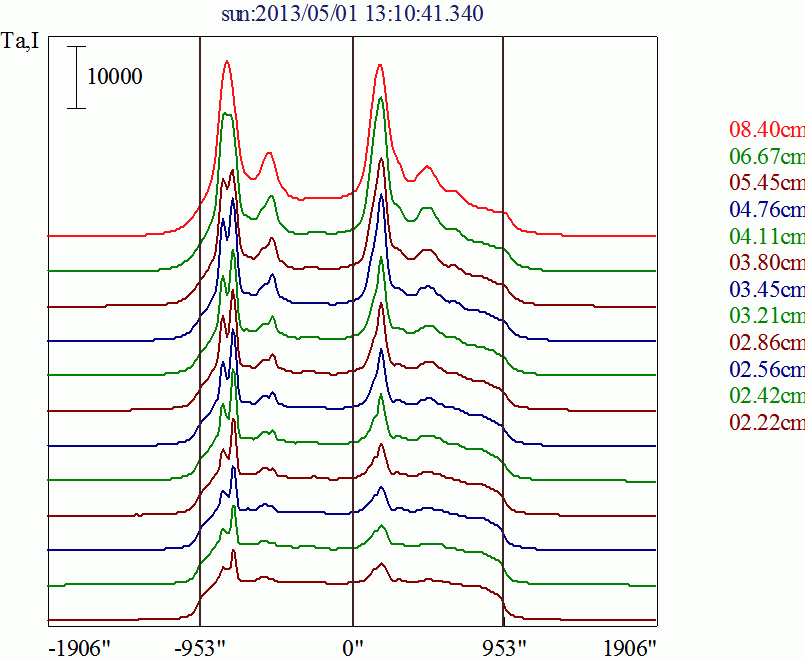Click the "10000" scale value label
The height and width of the screenshot is (660, 805).
click(114, 76)
